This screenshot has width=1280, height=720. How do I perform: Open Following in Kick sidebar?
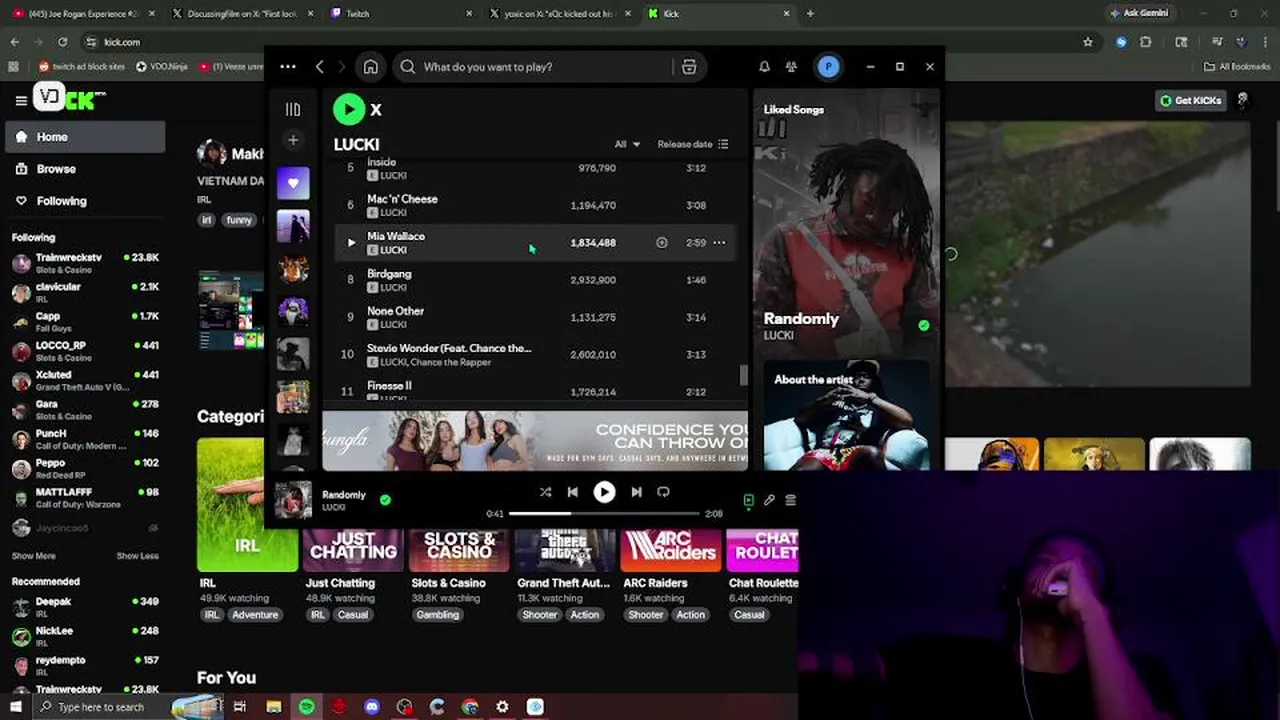coord(86,201)
